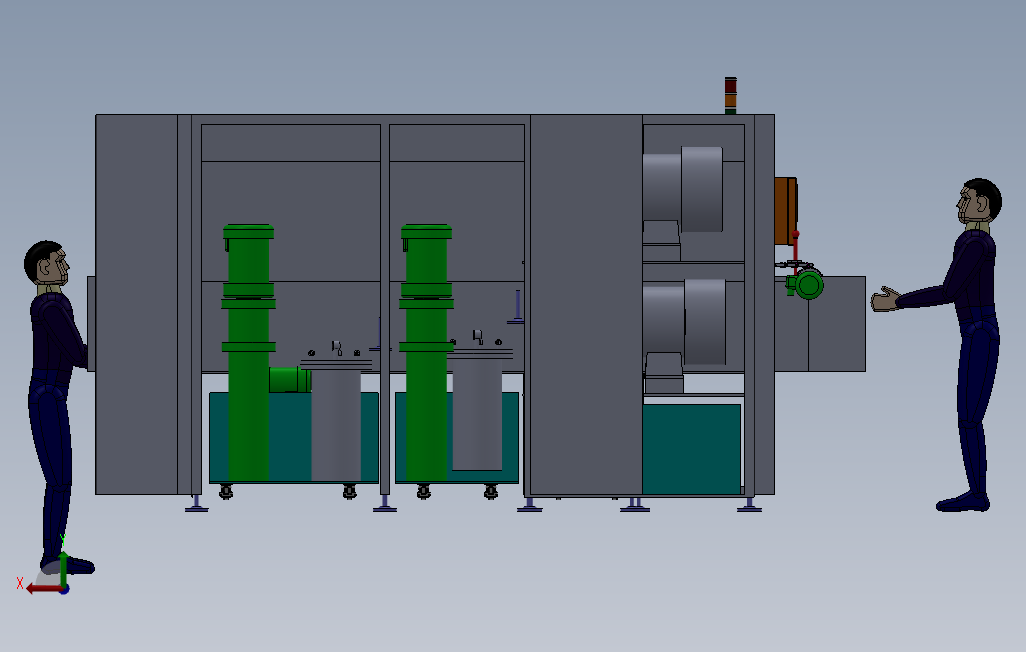This screenshot has height=652, width=1026.
Task: Select the signal tower light atop the machine
Action: pyautogui.click(x=730, y=96)
